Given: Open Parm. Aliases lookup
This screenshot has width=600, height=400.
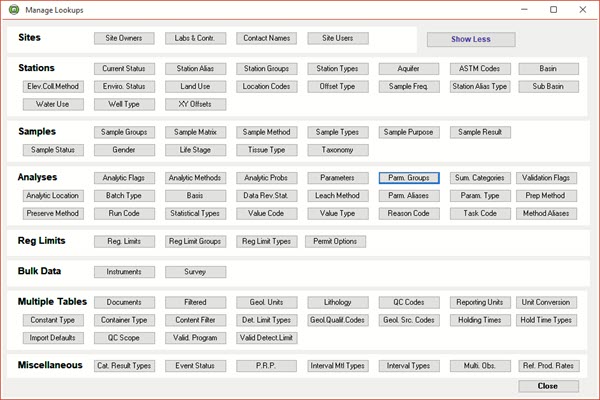Looking at the screenshot, I should [x=409, y=196].
